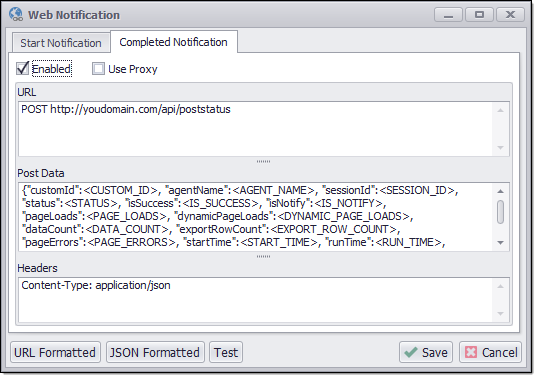This screenshot has height=378, width=537.
Task: Enable the Use Proxy checkbox
Action: [98, 68]
